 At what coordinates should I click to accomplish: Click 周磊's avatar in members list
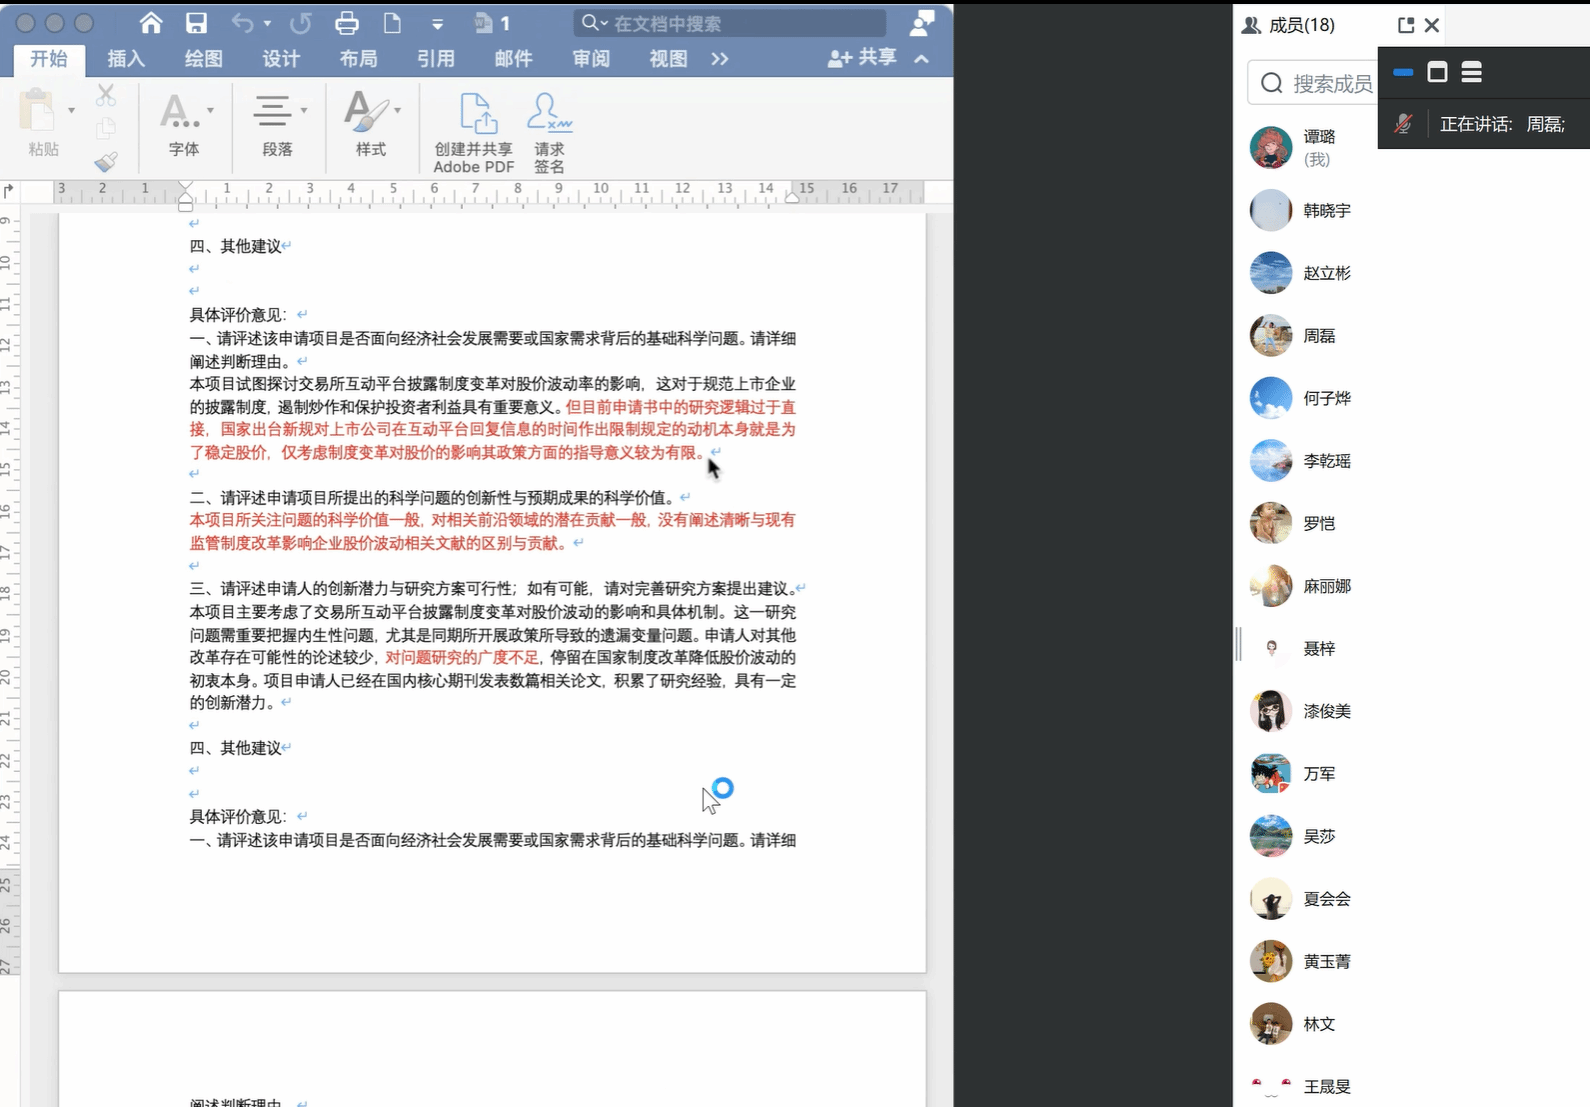1271,336
